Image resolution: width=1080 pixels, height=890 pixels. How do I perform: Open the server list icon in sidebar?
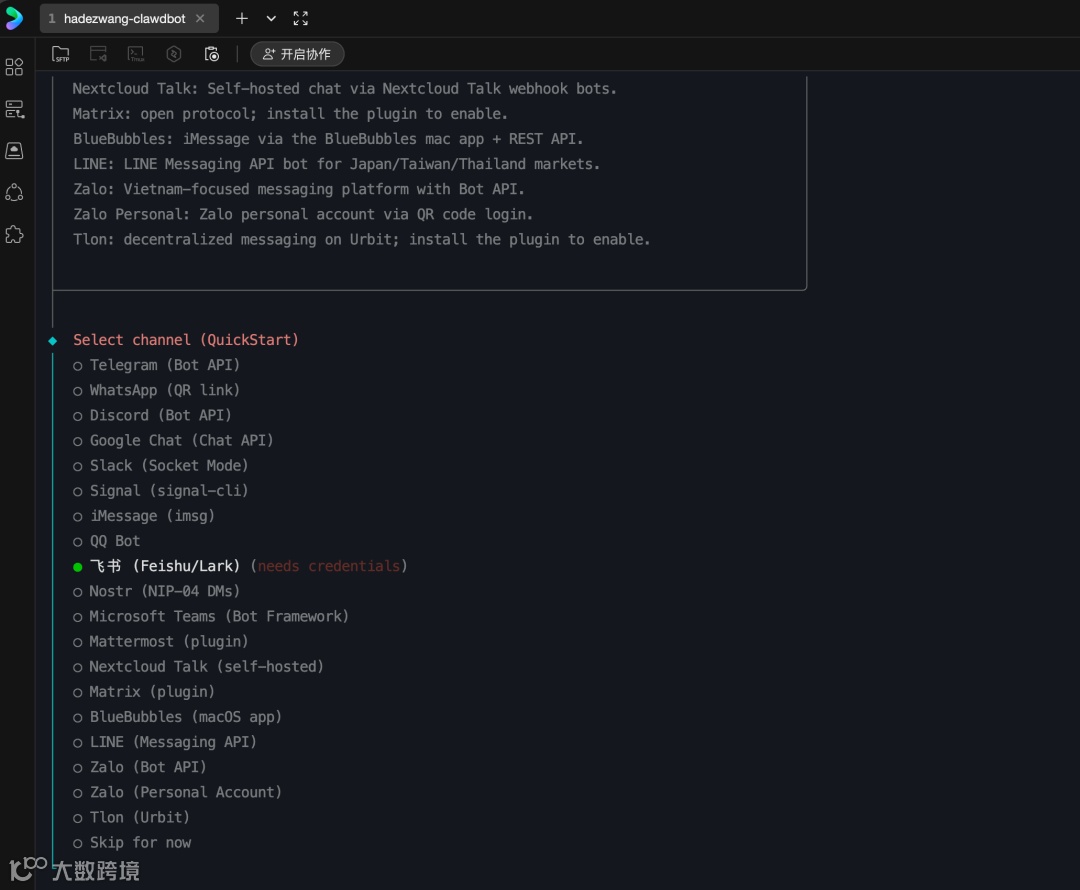pyautogui.click(x=14, y=109)
